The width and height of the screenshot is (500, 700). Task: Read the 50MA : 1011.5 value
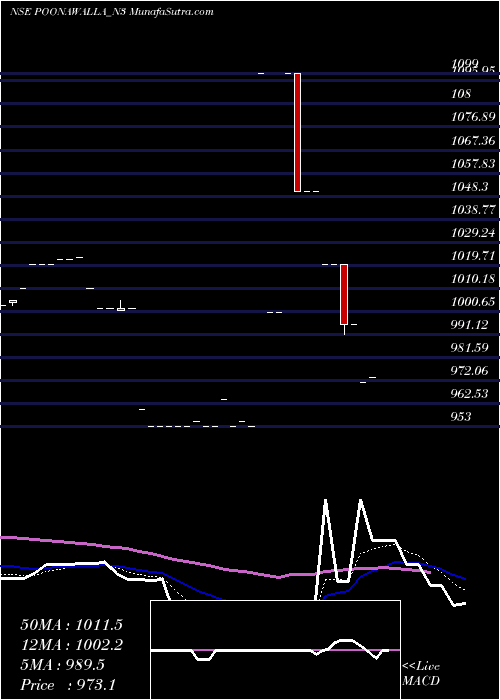coord(71,625)
